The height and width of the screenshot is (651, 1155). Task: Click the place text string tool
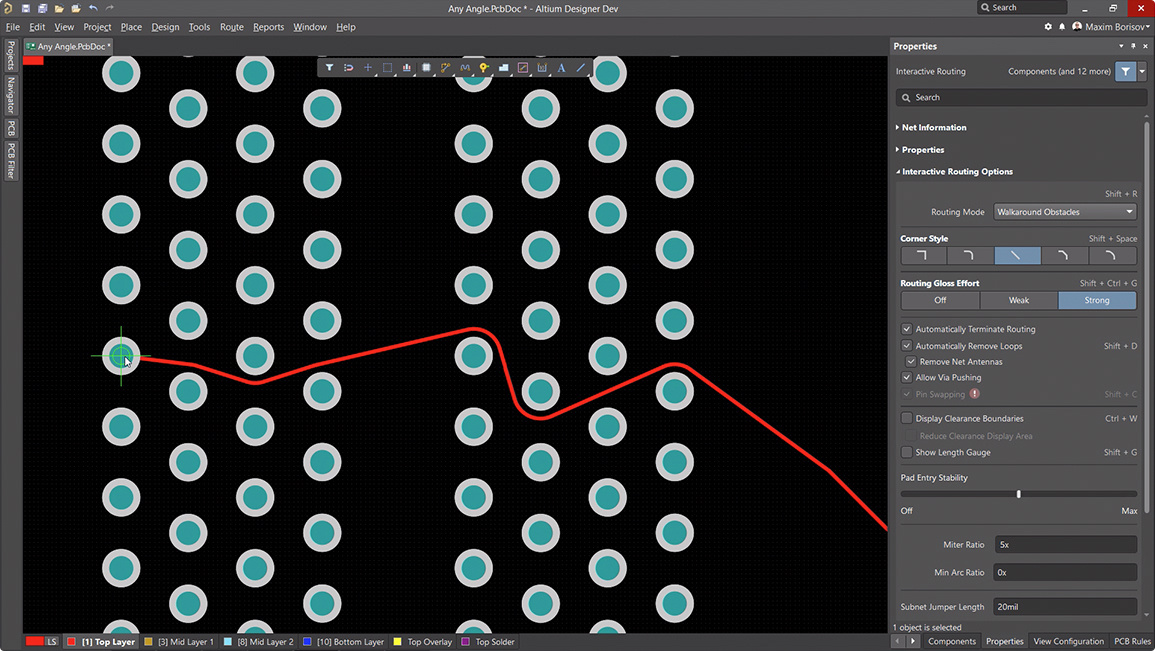click(561, 68)
